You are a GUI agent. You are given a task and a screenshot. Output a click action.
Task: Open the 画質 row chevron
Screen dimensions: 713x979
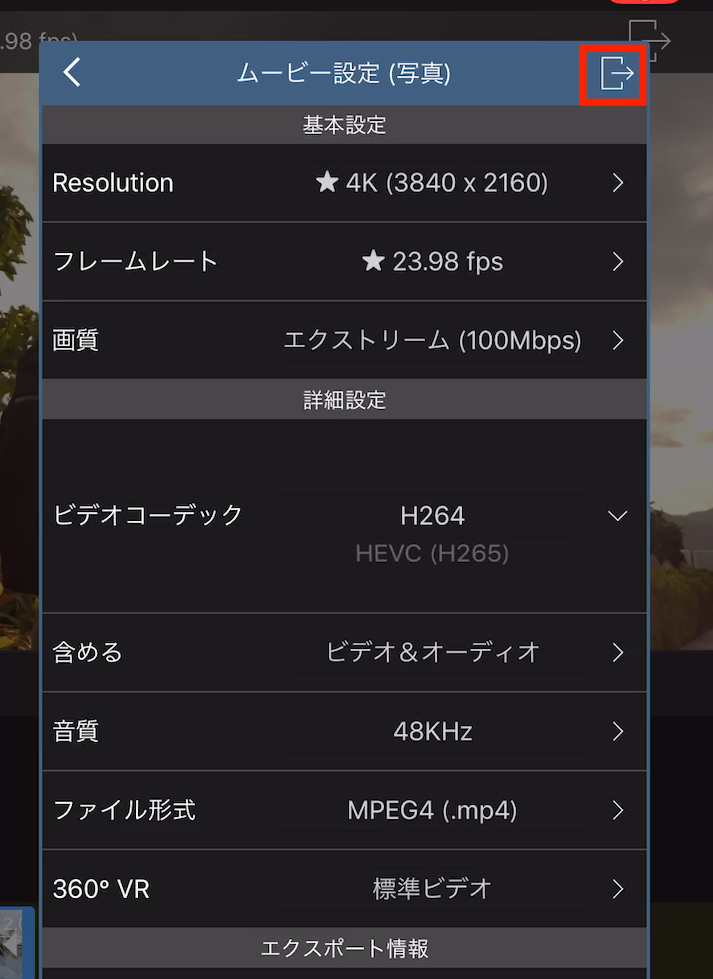pyautogui.click(x=618, y=341)
